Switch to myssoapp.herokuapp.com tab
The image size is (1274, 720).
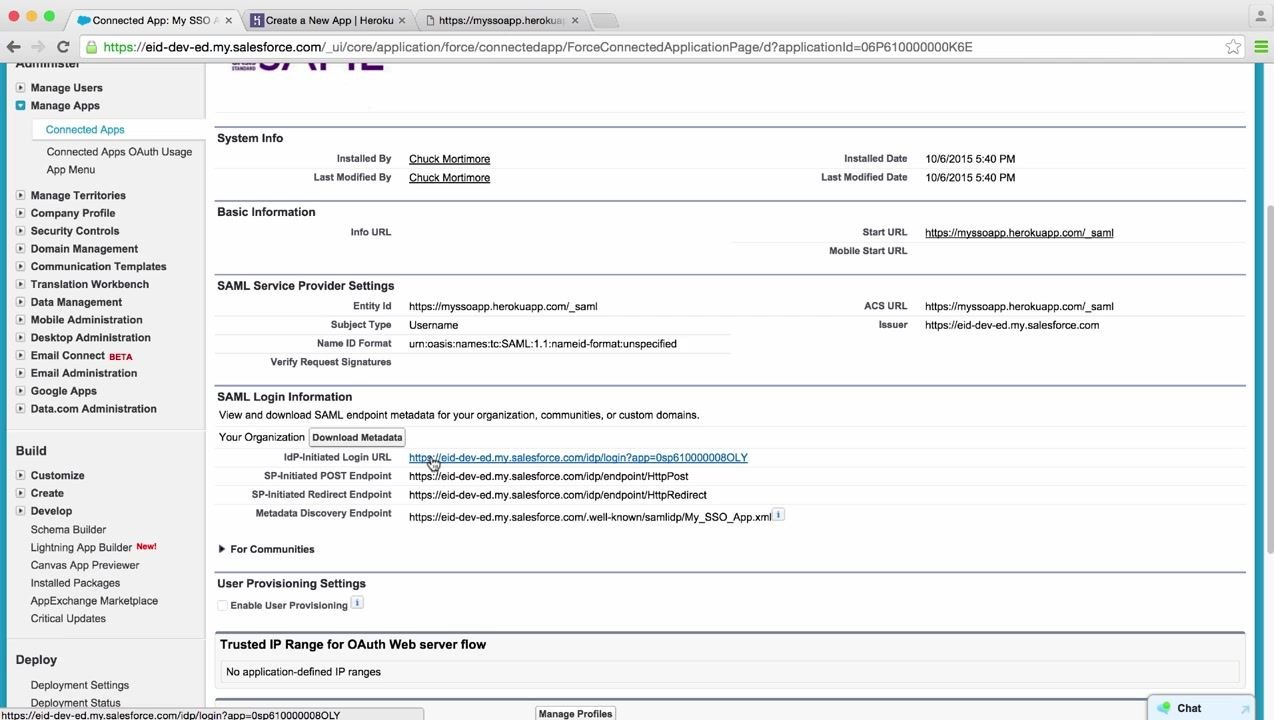pos(501,20)
